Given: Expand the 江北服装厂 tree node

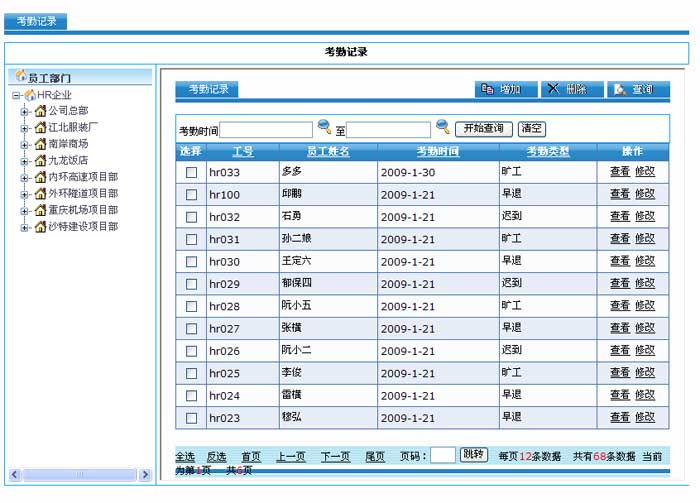Looking at the screenshot, I should click(25, 128).
